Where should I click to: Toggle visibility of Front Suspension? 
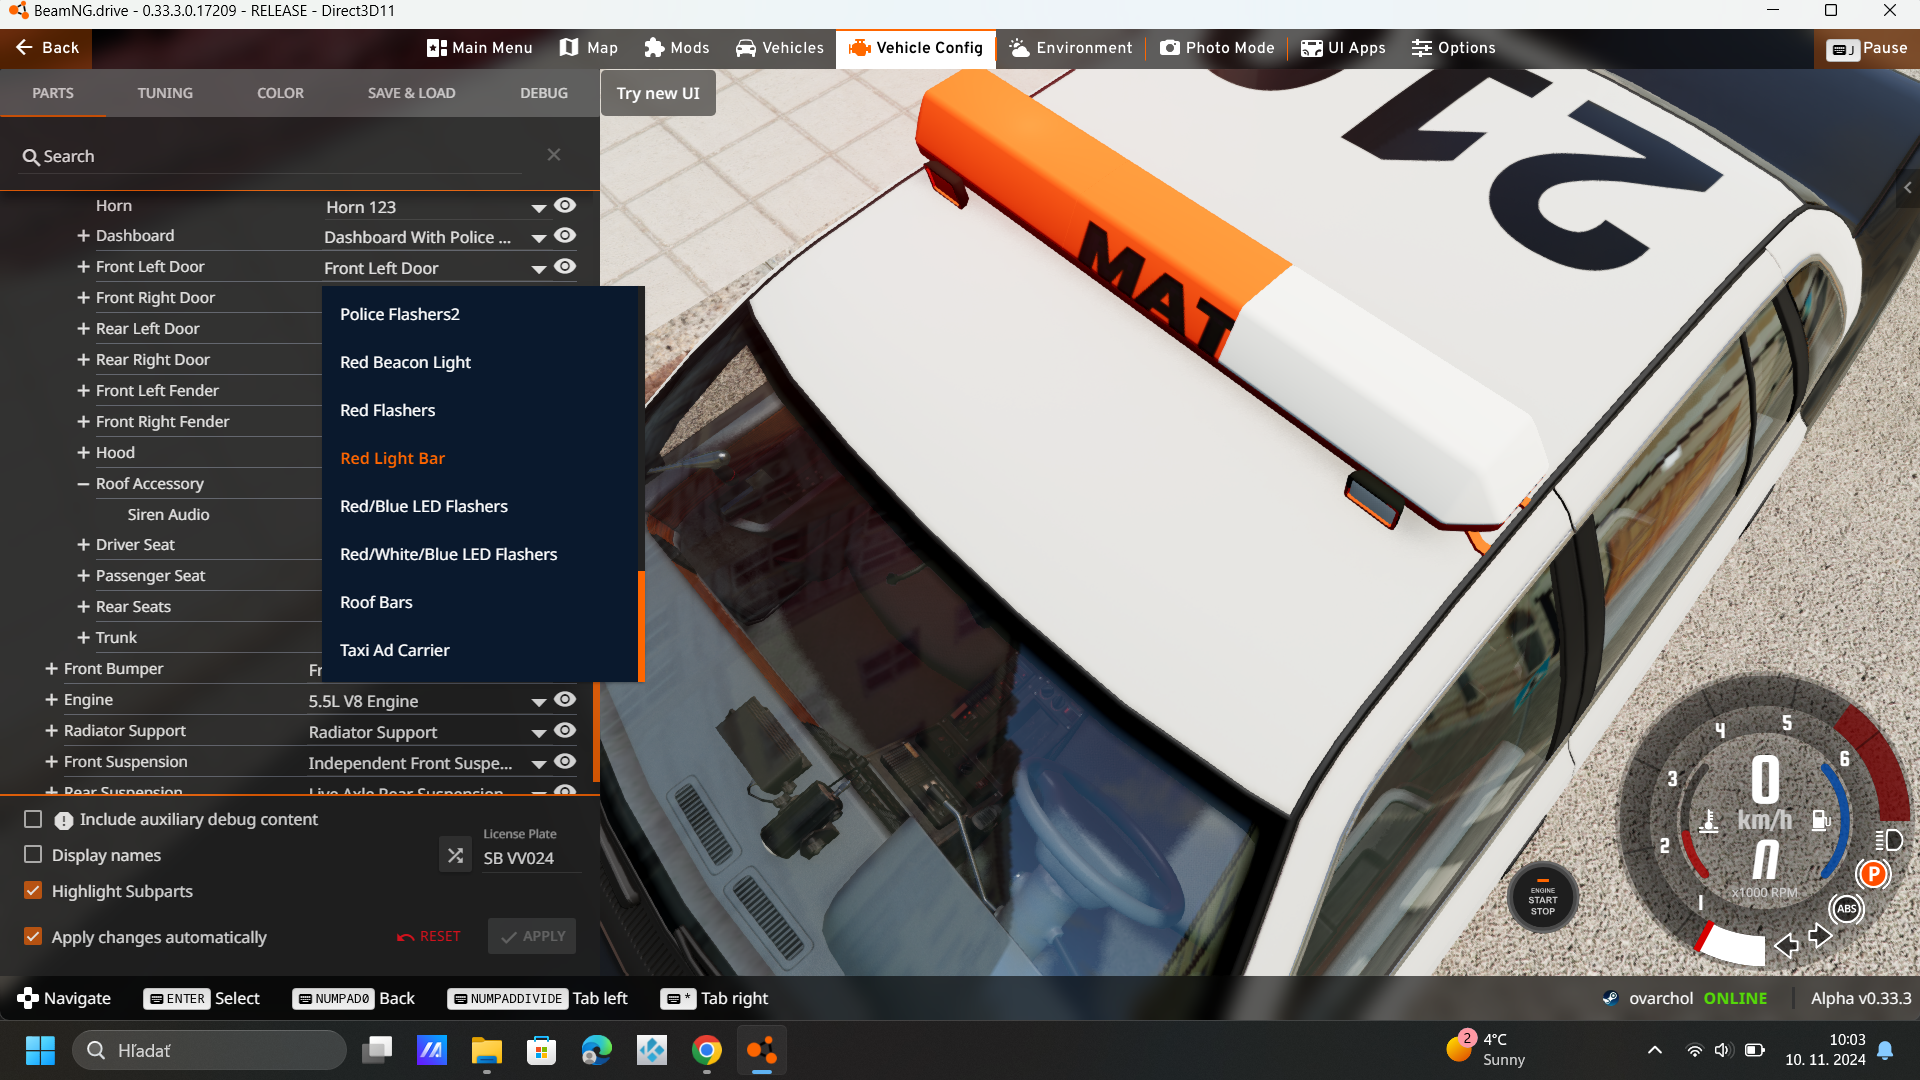click(x=565, y=761)
